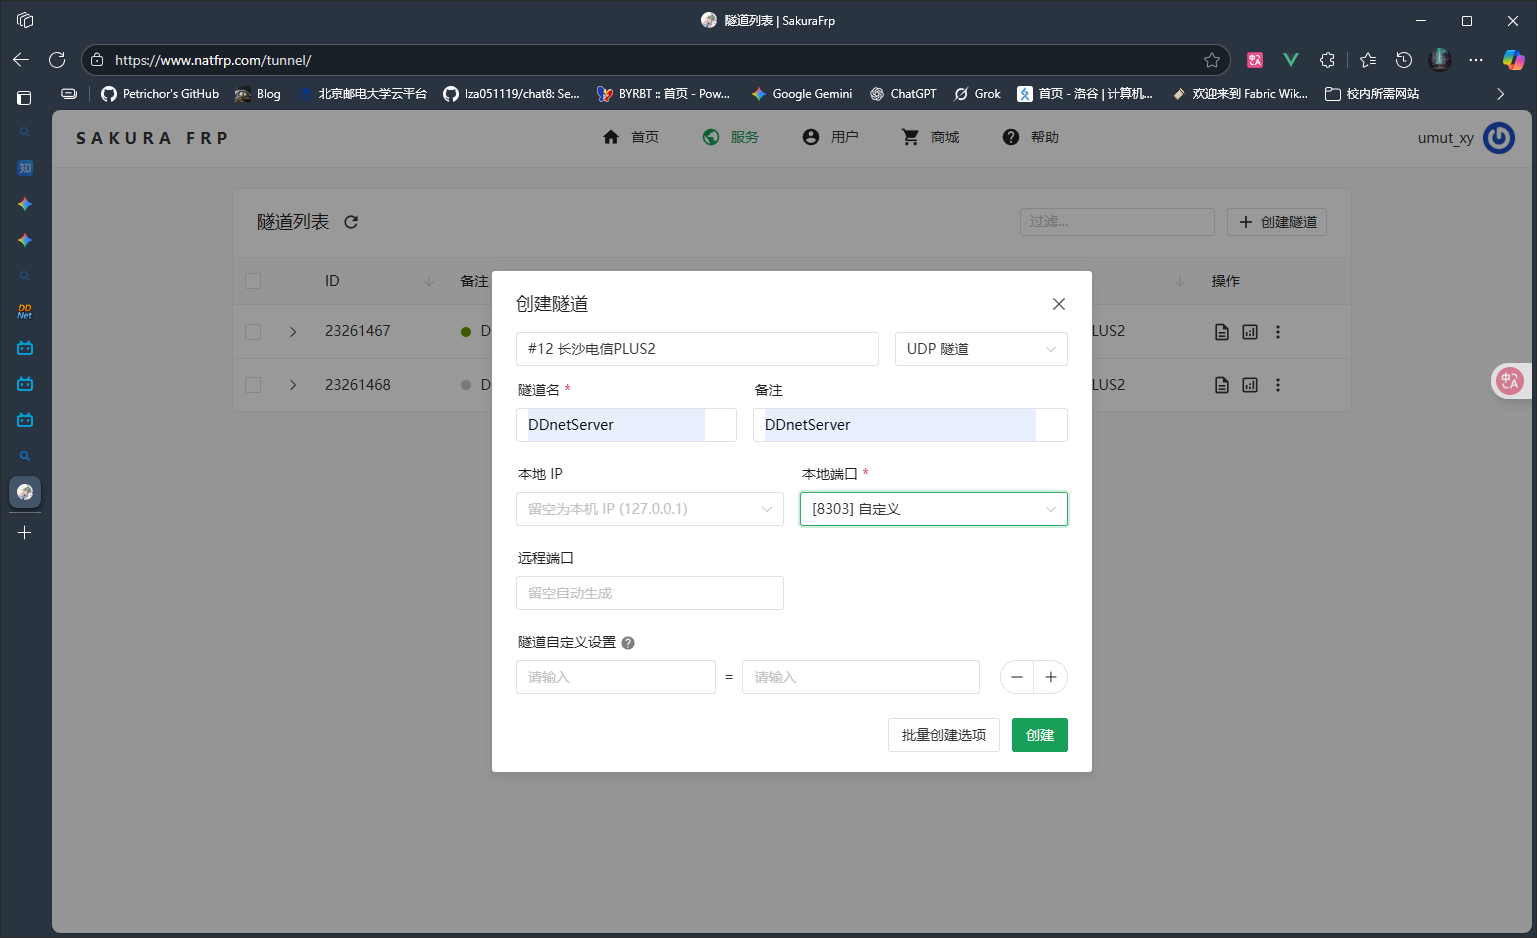The image size is (1537, 938).
Task: Check the checkbox for tunnel 23261467
Action: (x=252, y=331)
